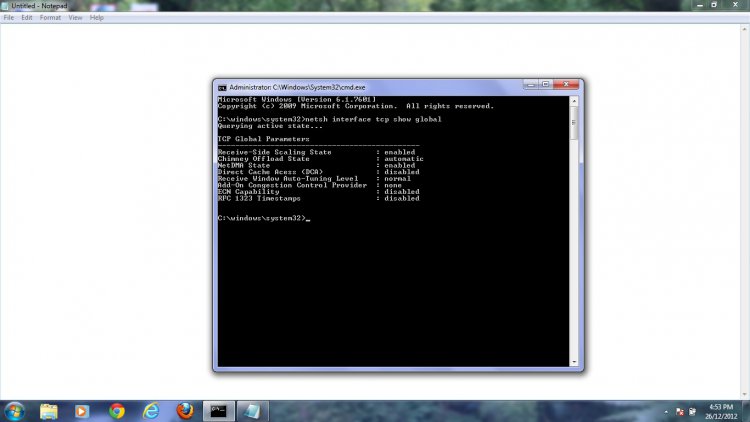Open the Notepad Edit menu
This screenshot has width=750, height=422.
[x=27, y=18]
